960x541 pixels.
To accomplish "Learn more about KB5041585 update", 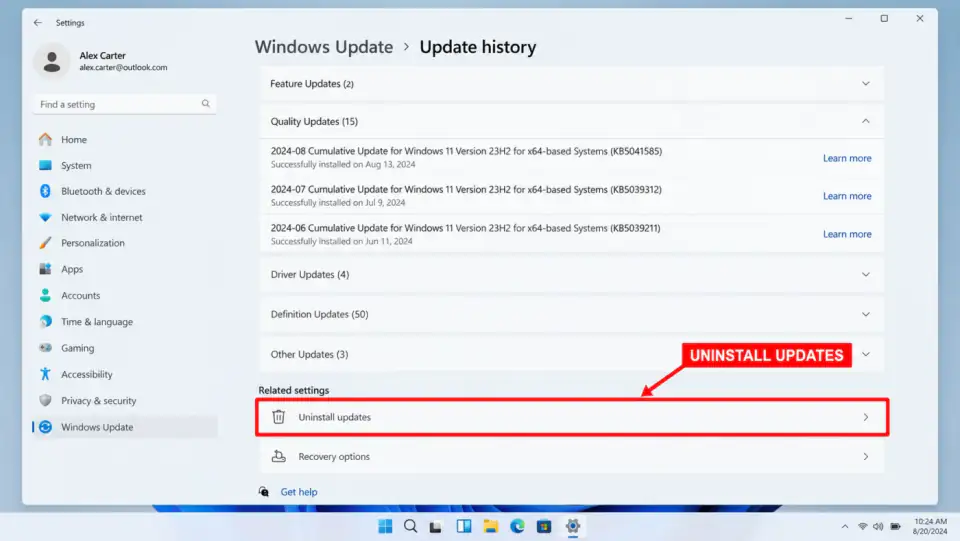I will coord(847,158).
